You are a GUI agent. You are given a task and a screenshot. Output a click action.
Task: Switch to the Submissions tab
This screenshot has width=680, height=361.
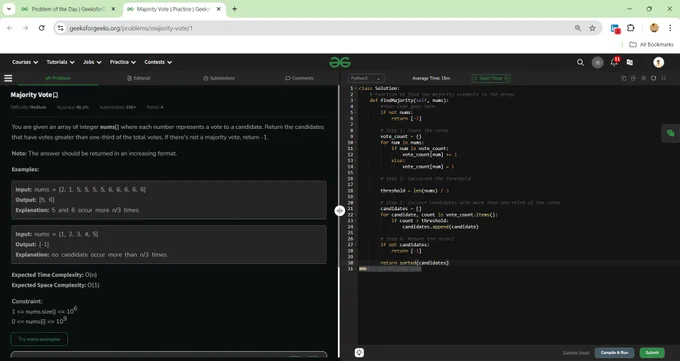point(219,78)
